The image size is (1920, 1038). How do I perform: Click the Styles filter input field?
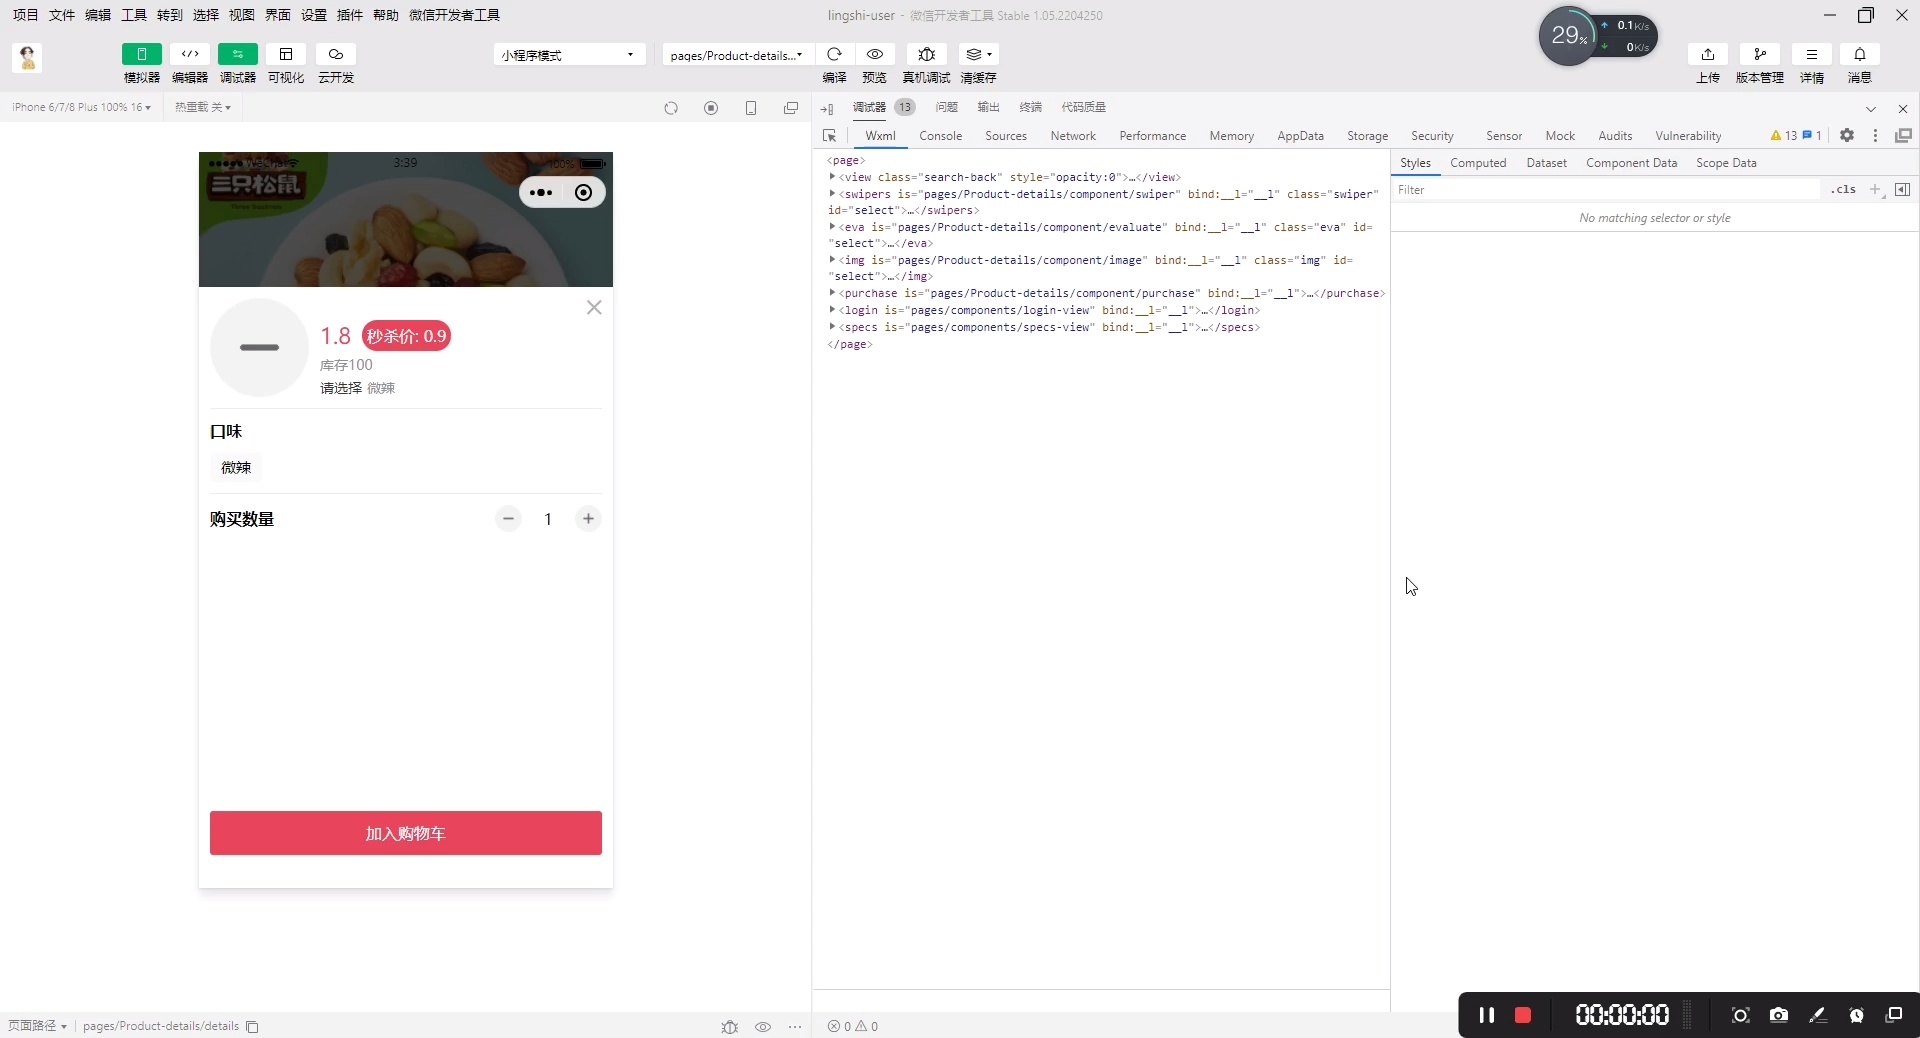pyautogui.click(x=1607, y=190)
